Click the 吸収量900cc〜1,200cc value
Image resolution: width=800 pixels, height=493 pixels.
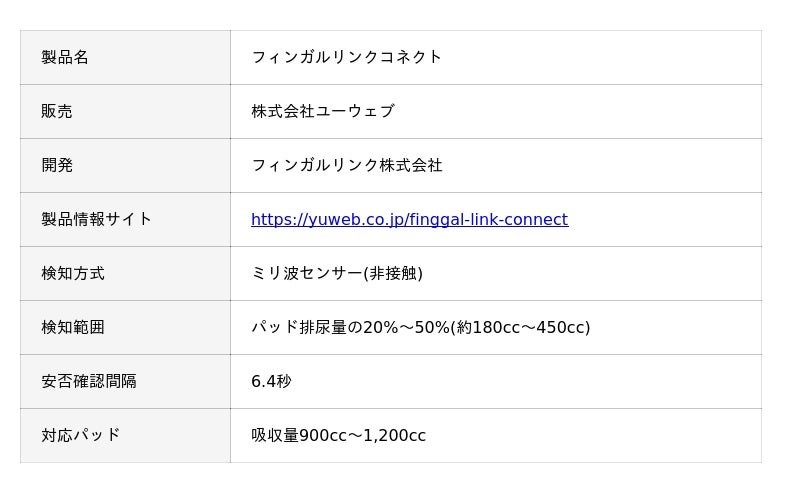coord(338,436)
